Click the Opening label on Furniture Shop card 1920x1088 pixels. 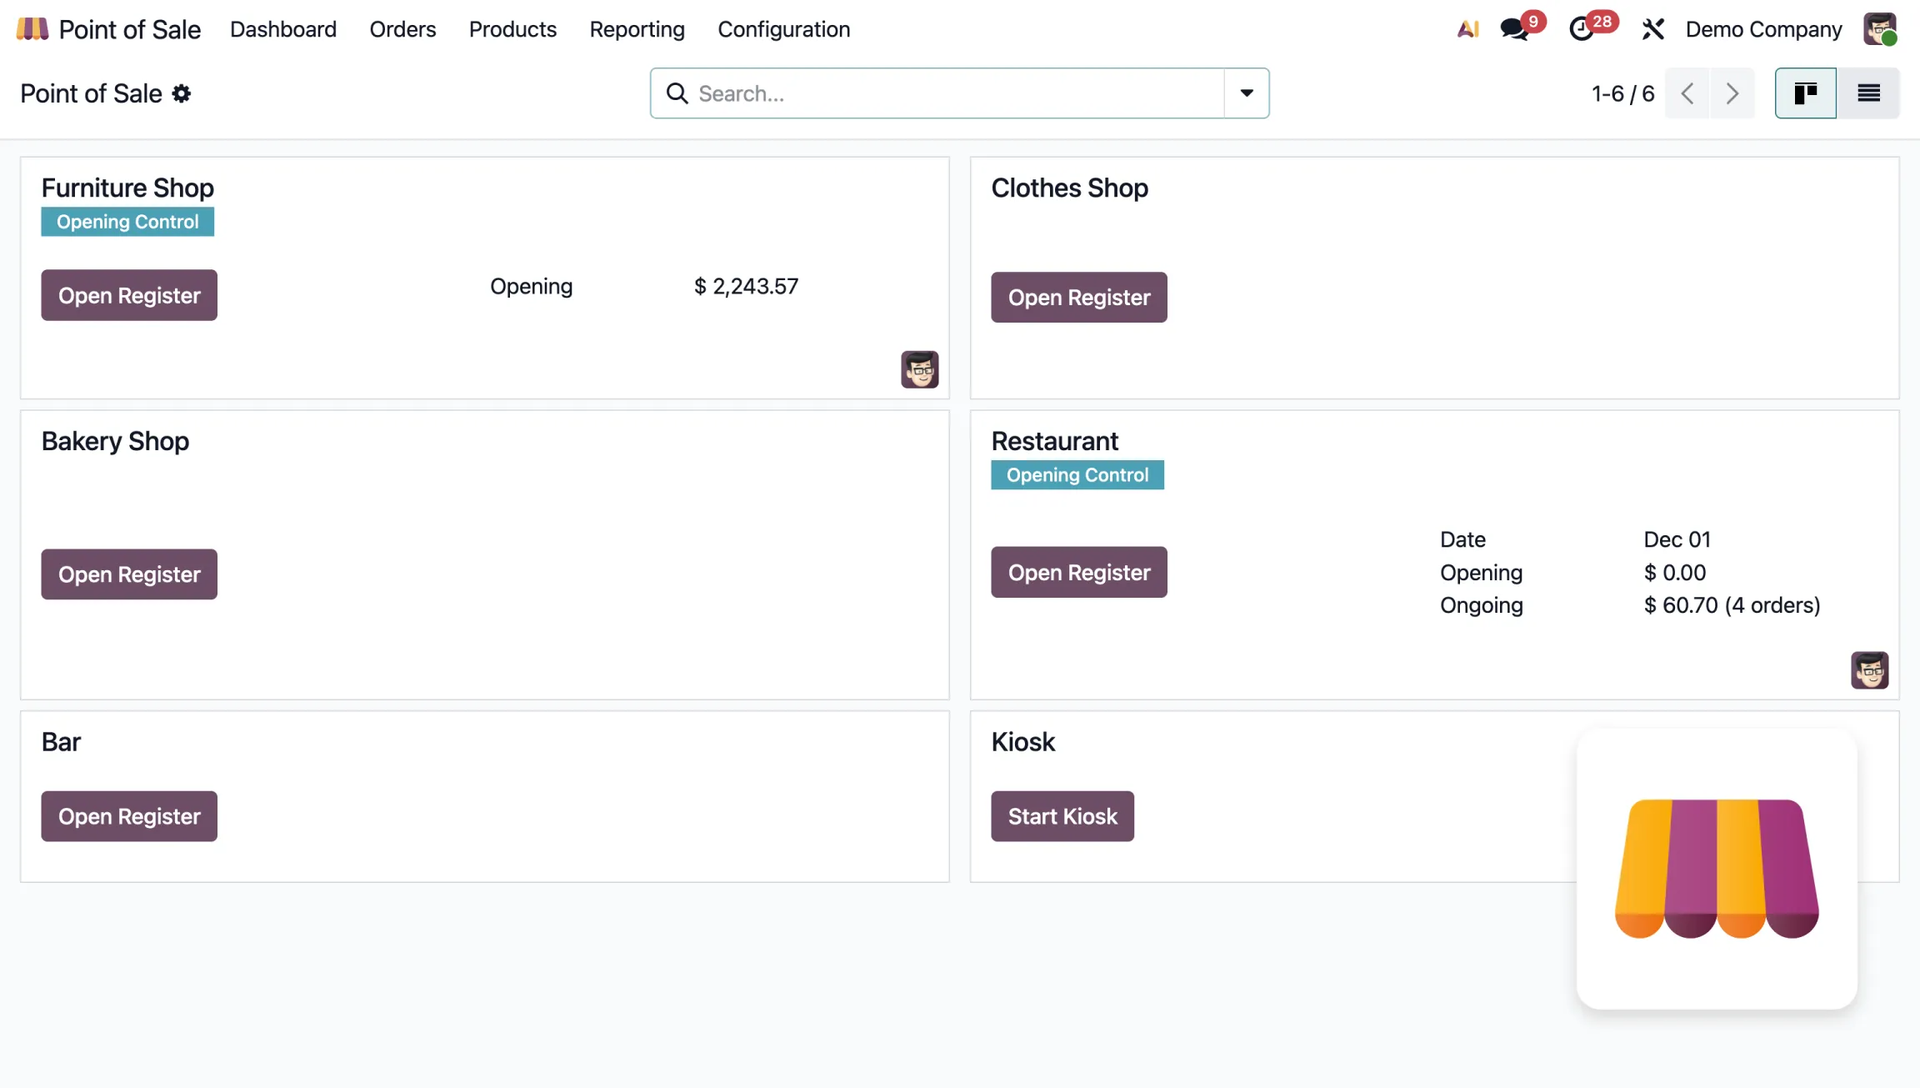[x=531, y=286]
